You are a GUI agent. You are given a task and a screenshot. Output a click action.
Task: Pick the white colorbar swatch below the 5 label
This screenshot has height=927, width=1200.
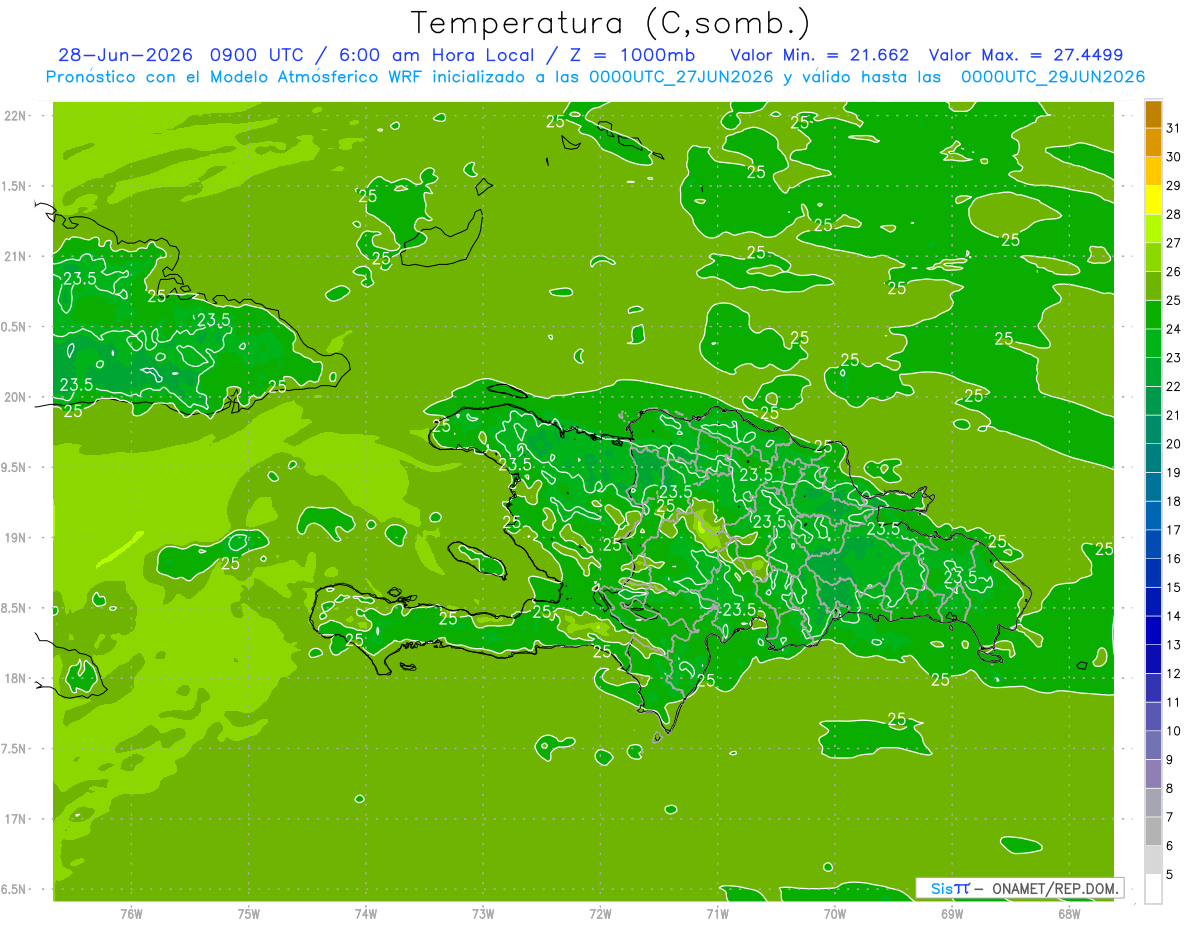(1153, 889)
